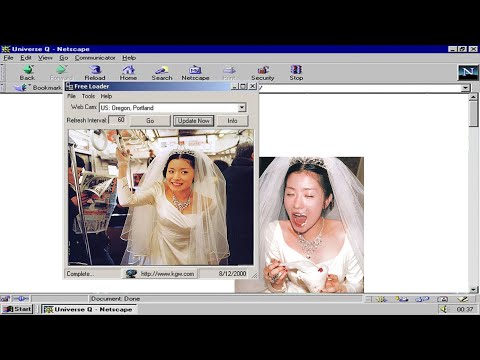Open the Free Loader Help menu
The width and height of the screenshot is (480, 360).
pos(106,96)
